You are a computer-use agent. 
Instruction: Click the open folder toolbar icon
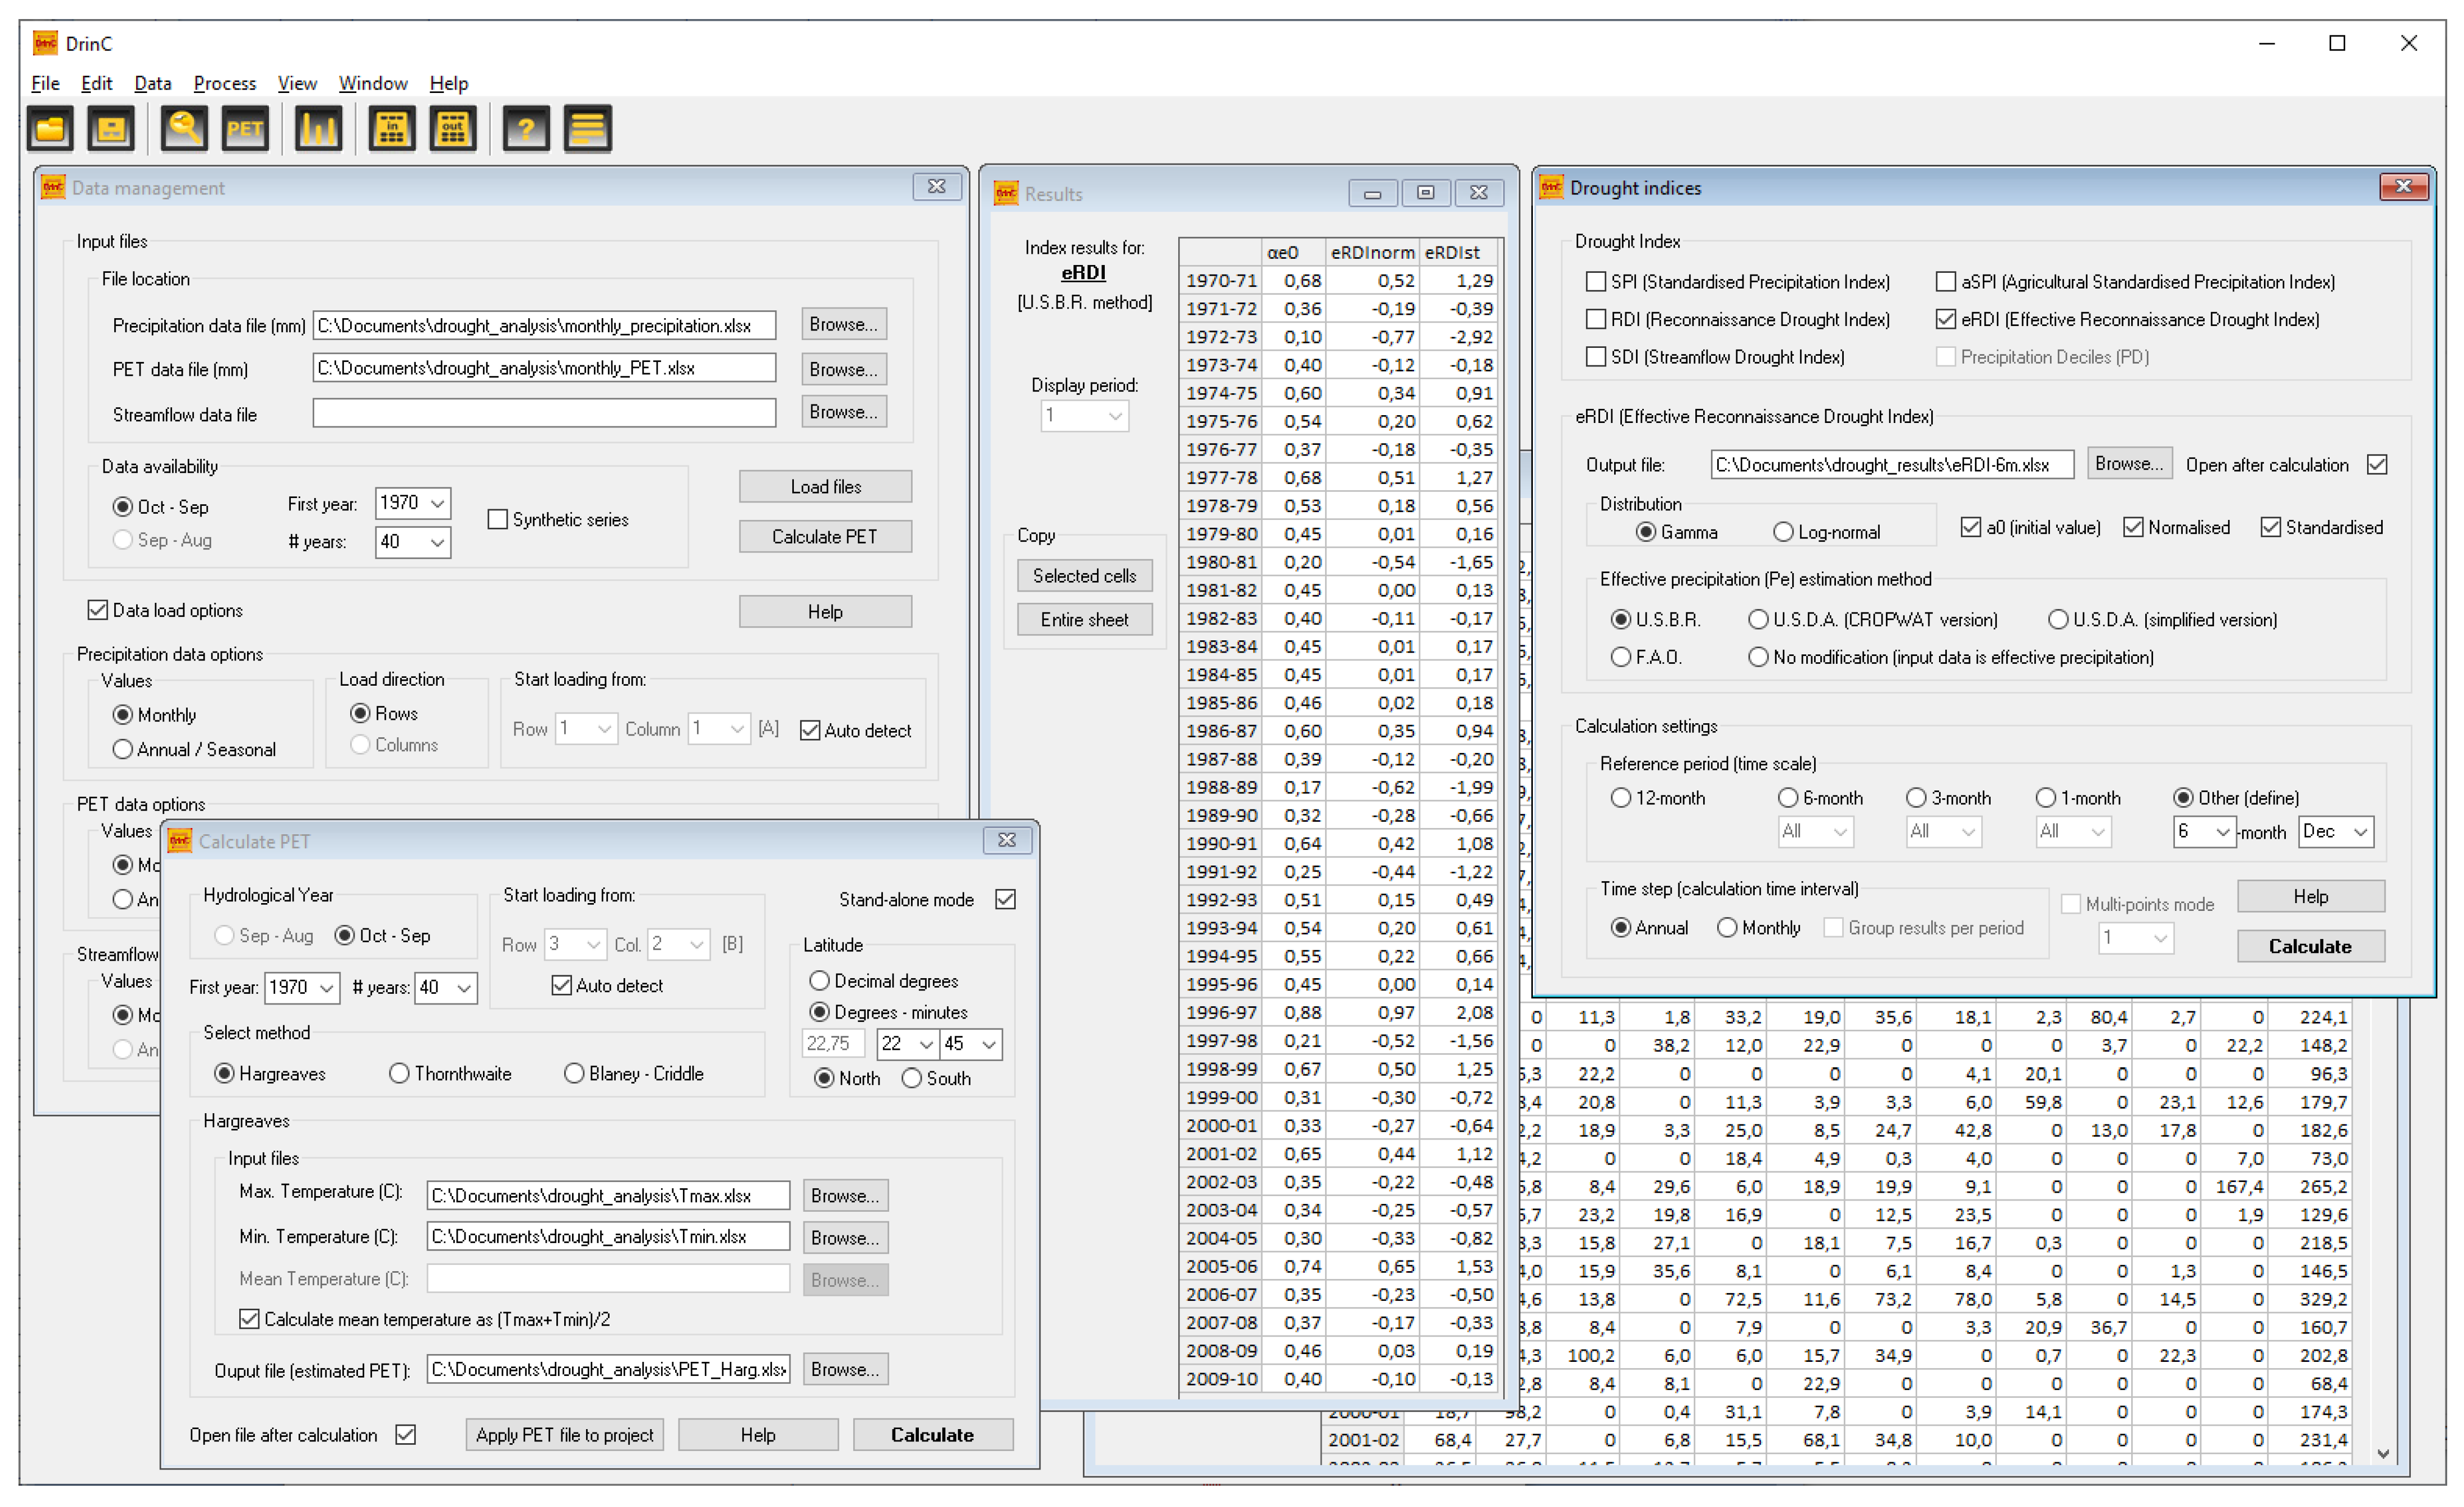50,129
